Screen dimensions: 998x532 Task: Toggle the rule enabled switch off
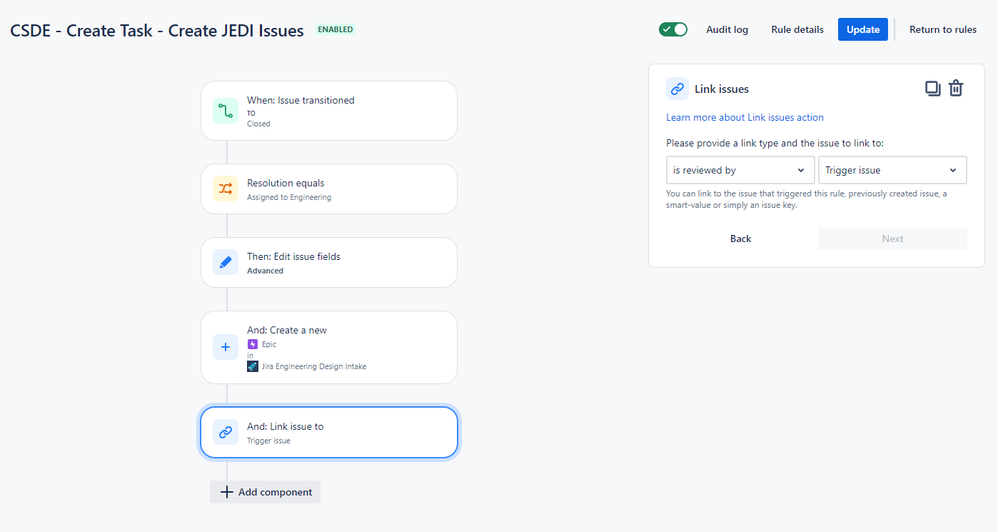(673, 29)
